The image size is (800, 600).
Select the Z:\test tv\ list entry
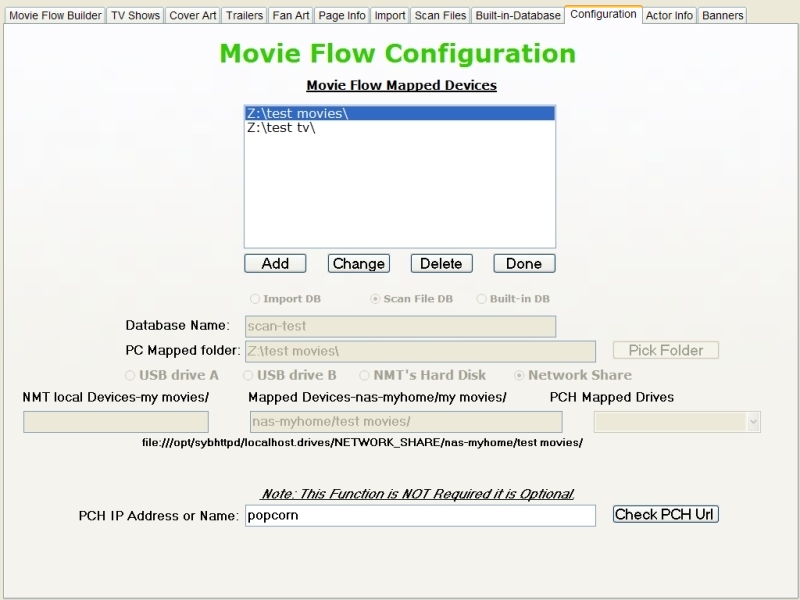coord(281,128)
